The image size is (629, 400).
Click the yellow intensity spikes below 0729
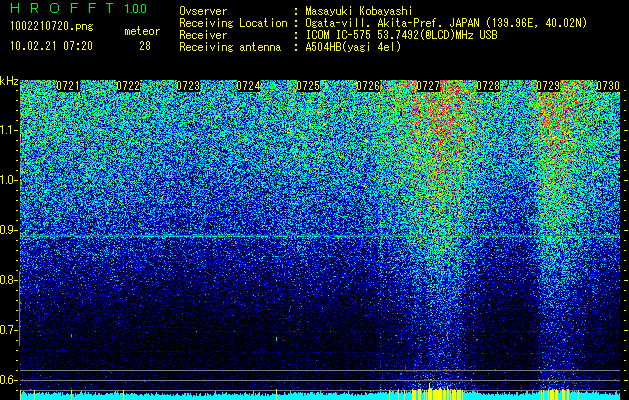point(556,394)
